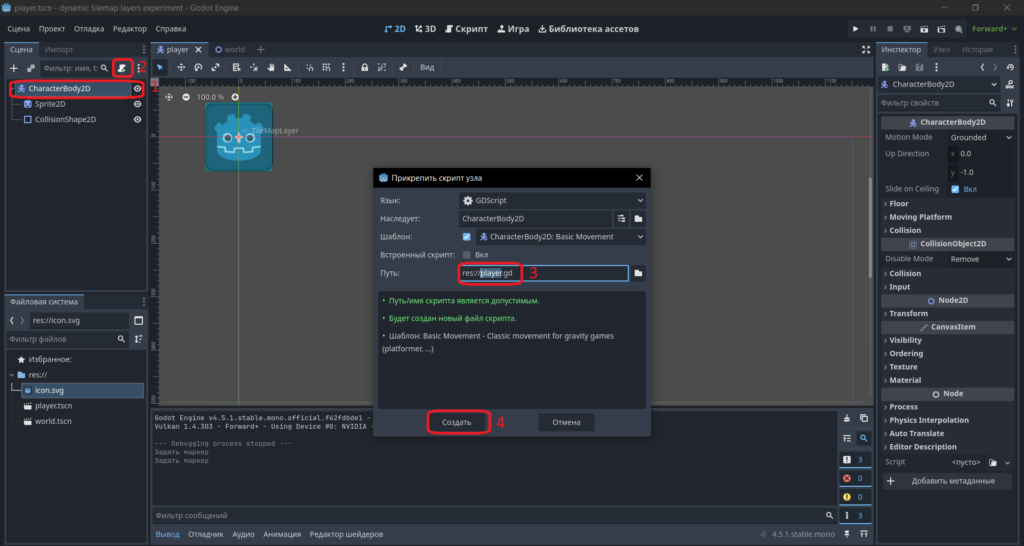Image resolution: width=1024 pixels, height=546 pixels.
Task: Click the clear output broom icon
Action: 847,418
